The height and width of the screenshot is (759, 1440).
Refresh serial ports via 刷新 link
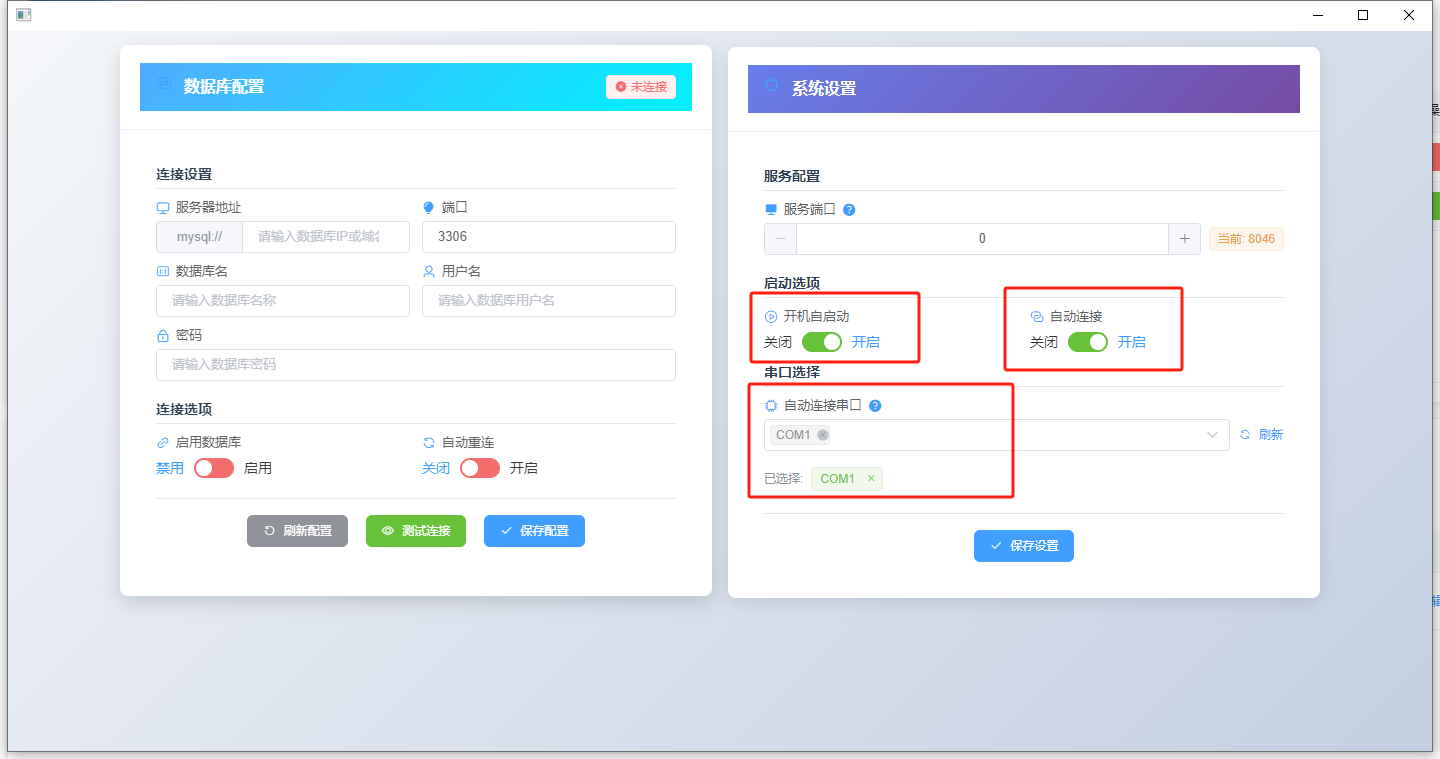pos(1261,435)
